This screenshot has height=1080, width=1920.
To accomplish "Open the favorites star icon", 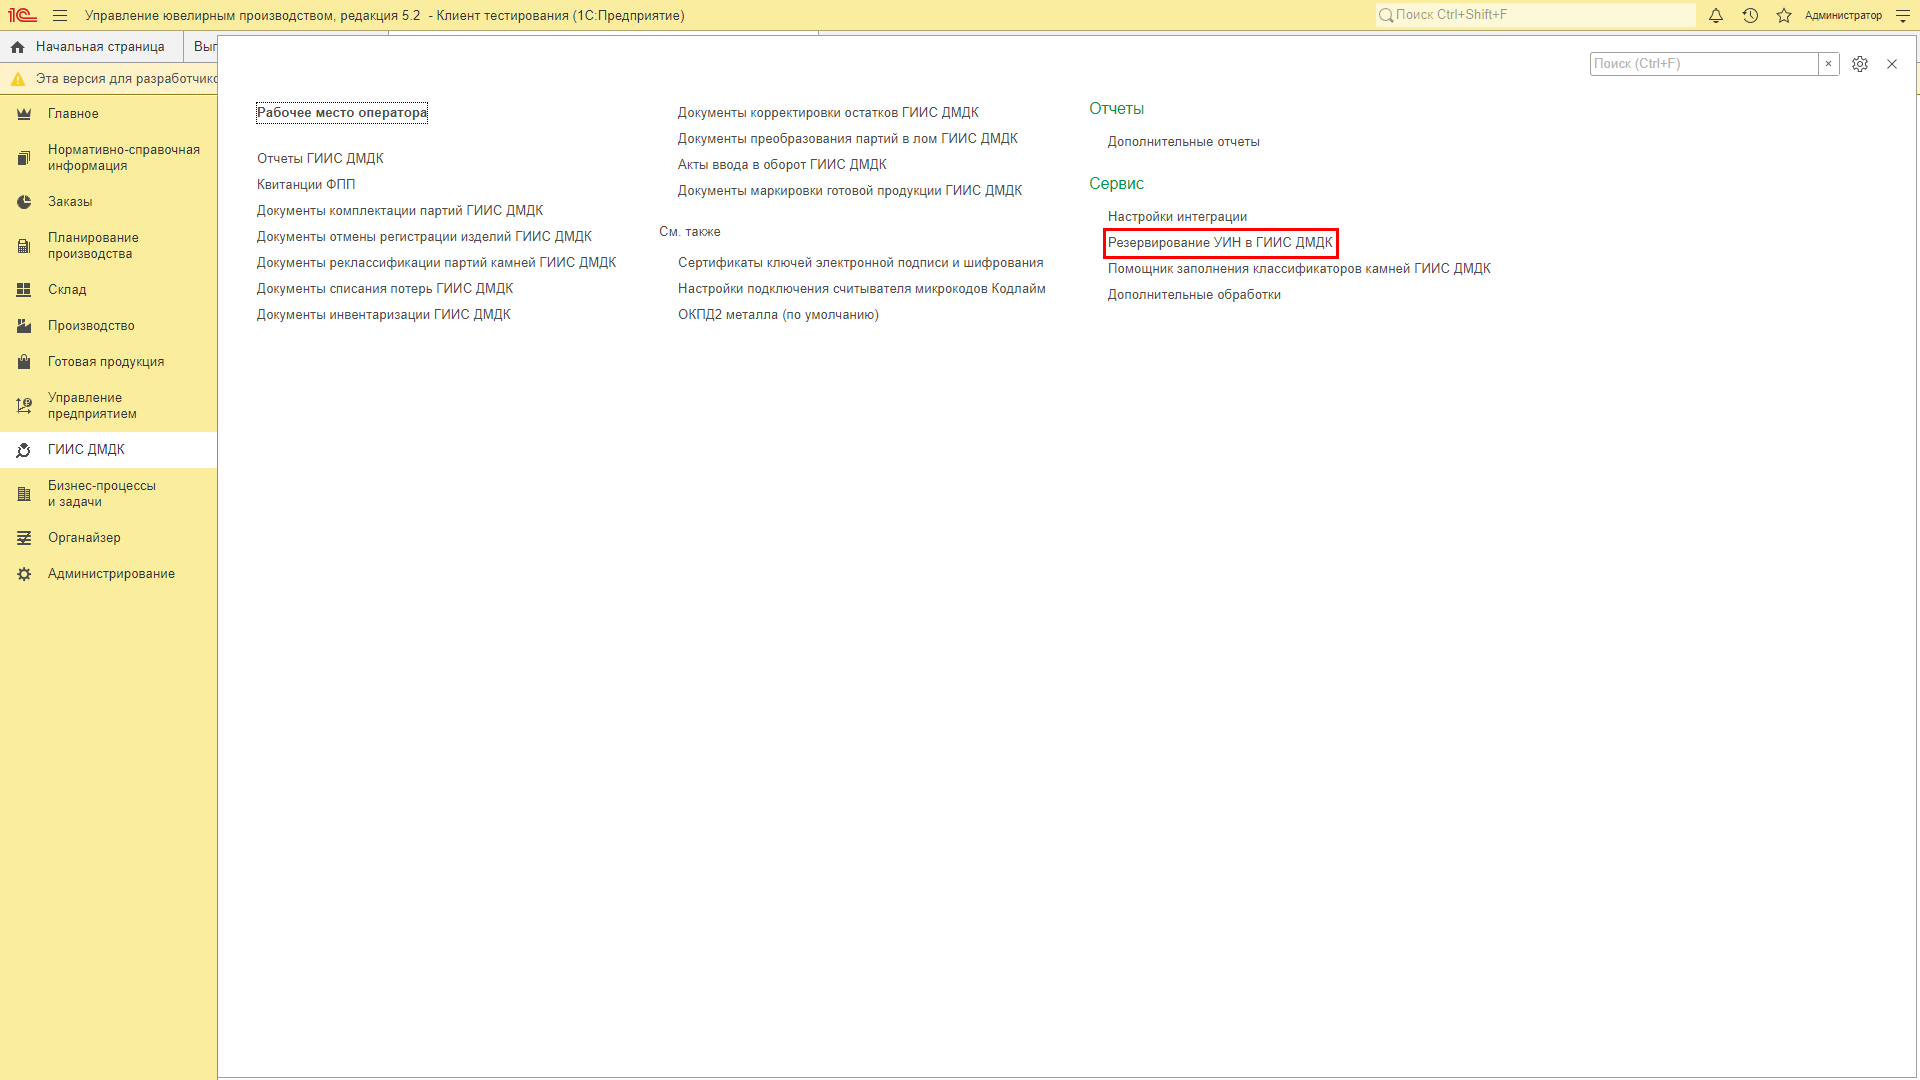I will [1784, 15].
